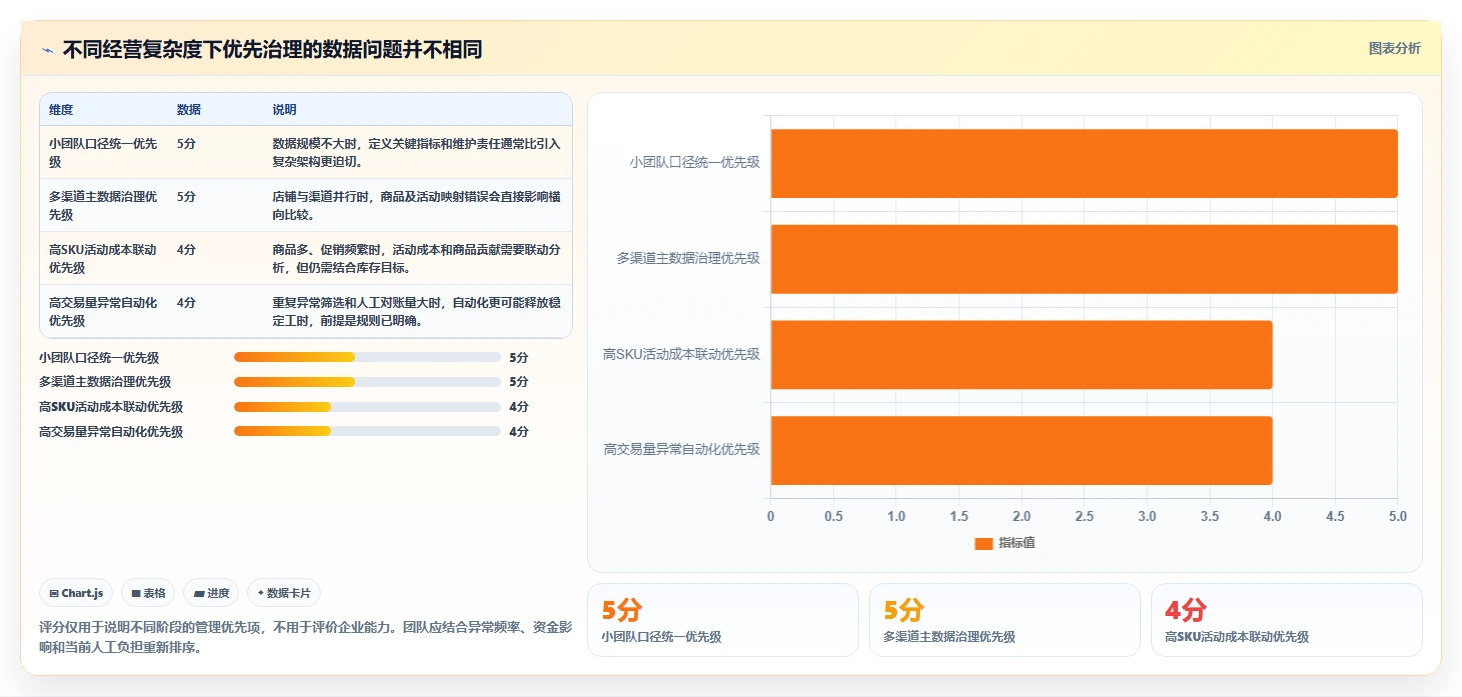Screen dimensions: 1462x697
Task: Click the footer note starting 评分仅用于说明
Action: 306,637
